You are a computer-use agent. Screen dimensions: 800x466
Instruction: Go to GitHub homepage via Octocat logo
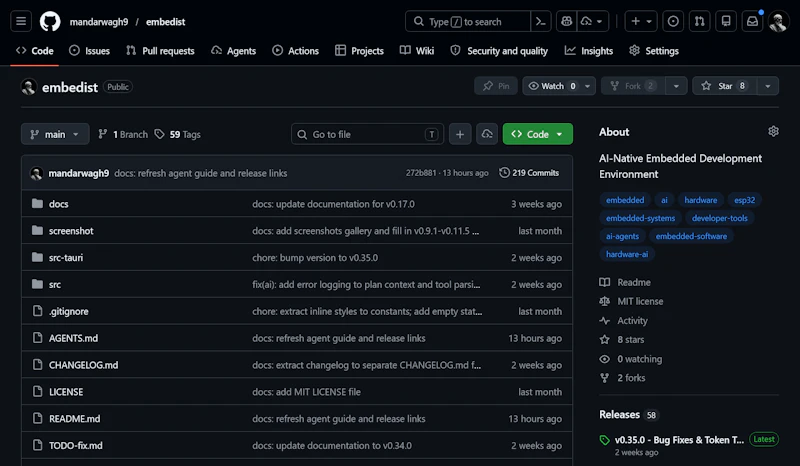click(x=50, y=21)
